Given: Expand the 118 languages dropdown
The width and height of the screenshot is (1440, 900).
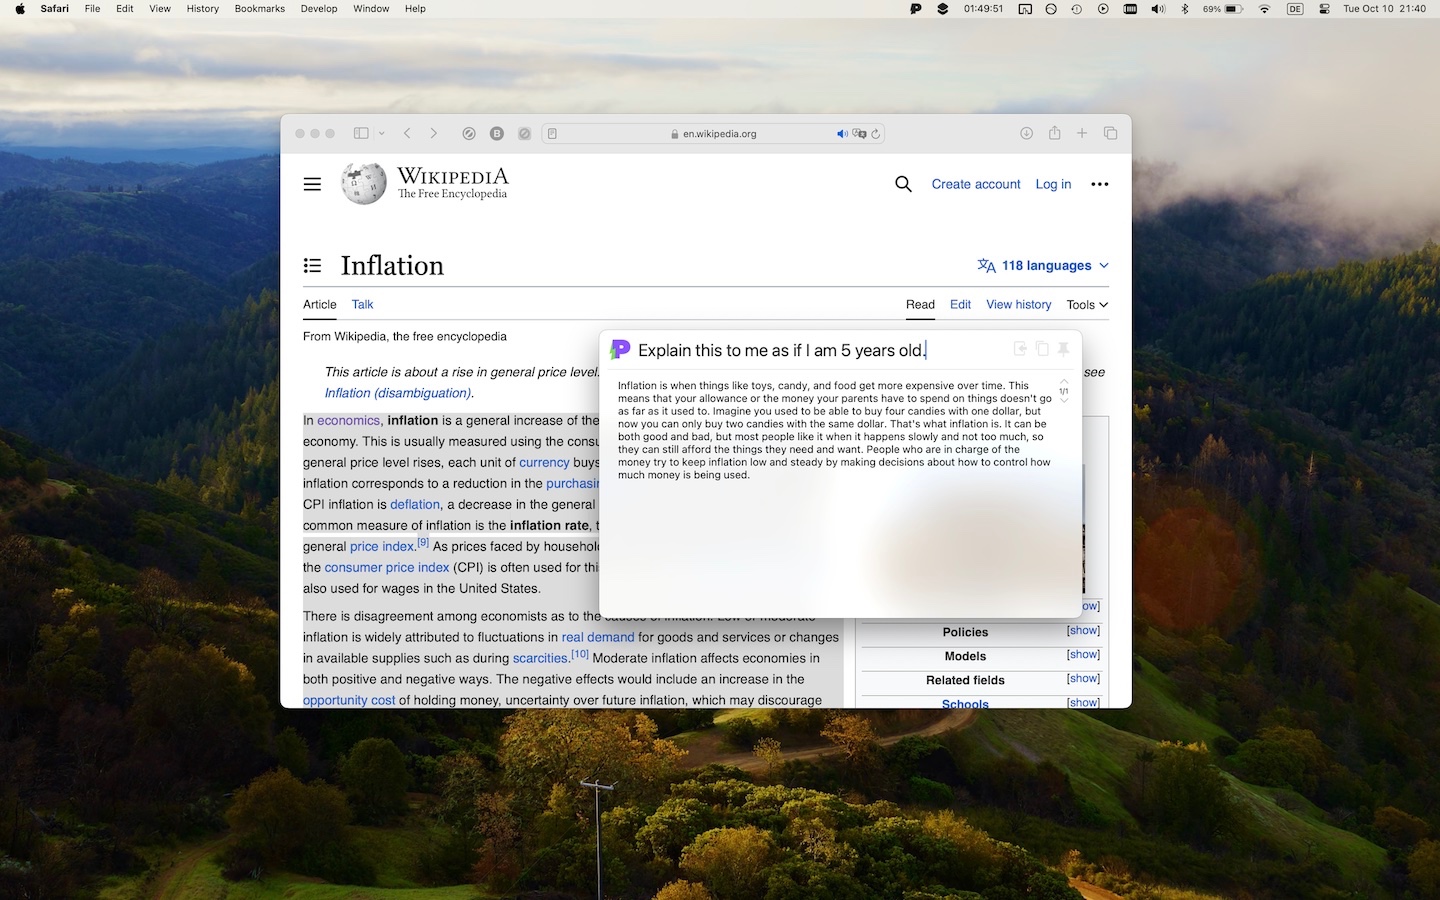Looking at the screenshot, I should pyautogui.click(x=1043, y=265).
